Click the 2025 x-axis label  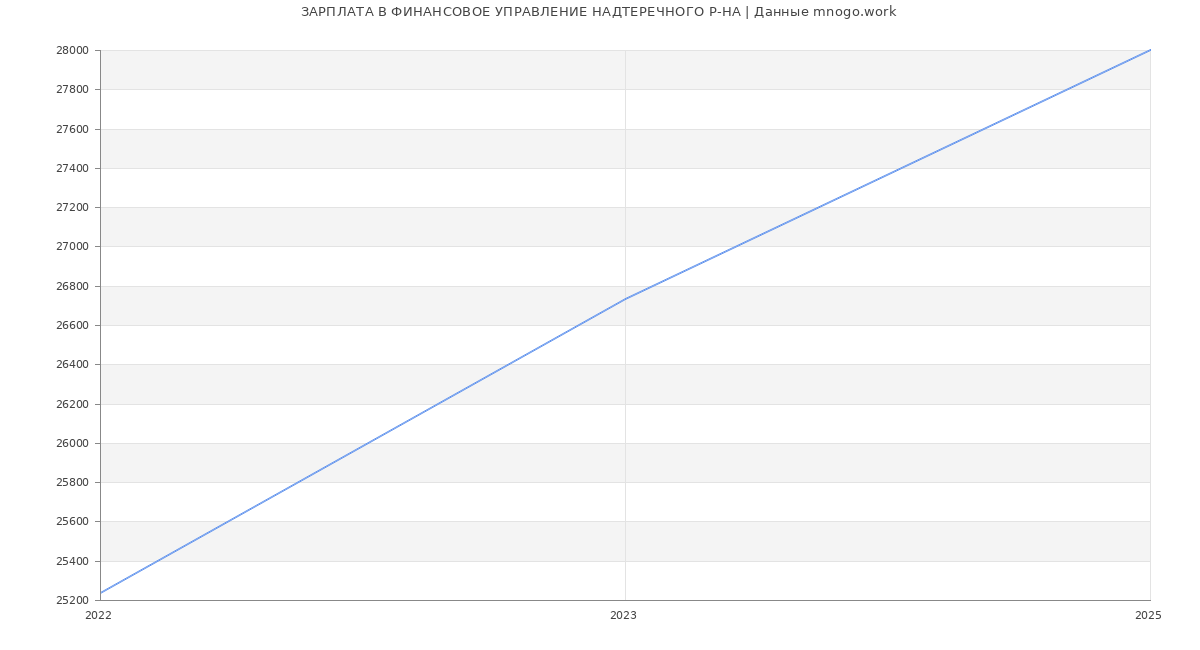click(x=1148, y=615)
